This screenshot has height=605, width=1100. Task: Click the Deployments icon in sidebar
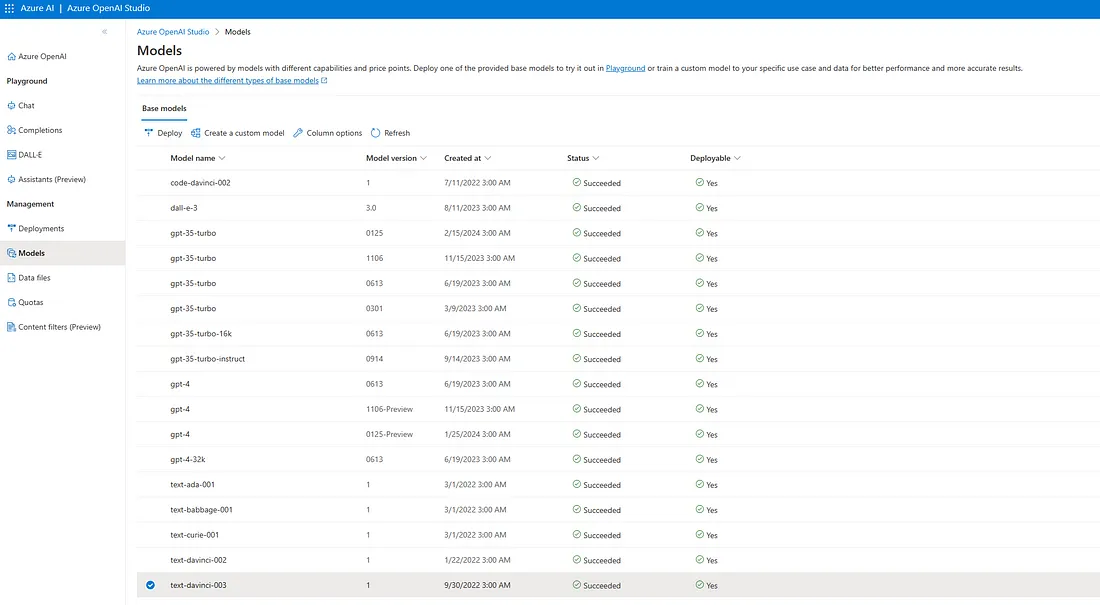click(11, 228)
